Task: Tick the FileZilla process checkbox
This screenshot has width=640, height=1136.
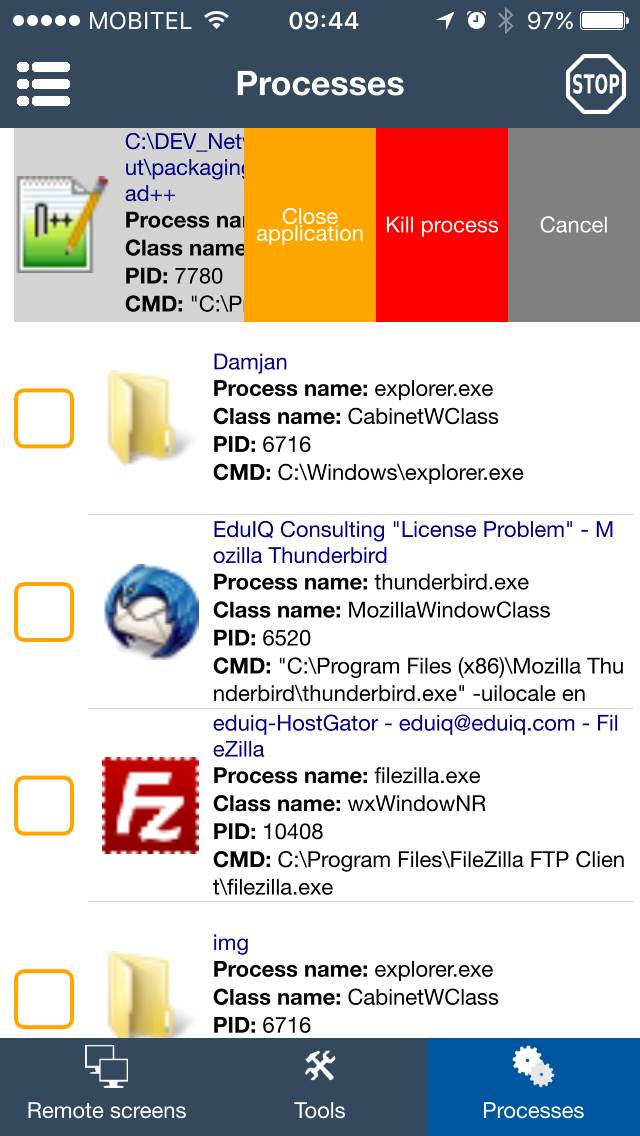Action: click(x=44, y=805)
